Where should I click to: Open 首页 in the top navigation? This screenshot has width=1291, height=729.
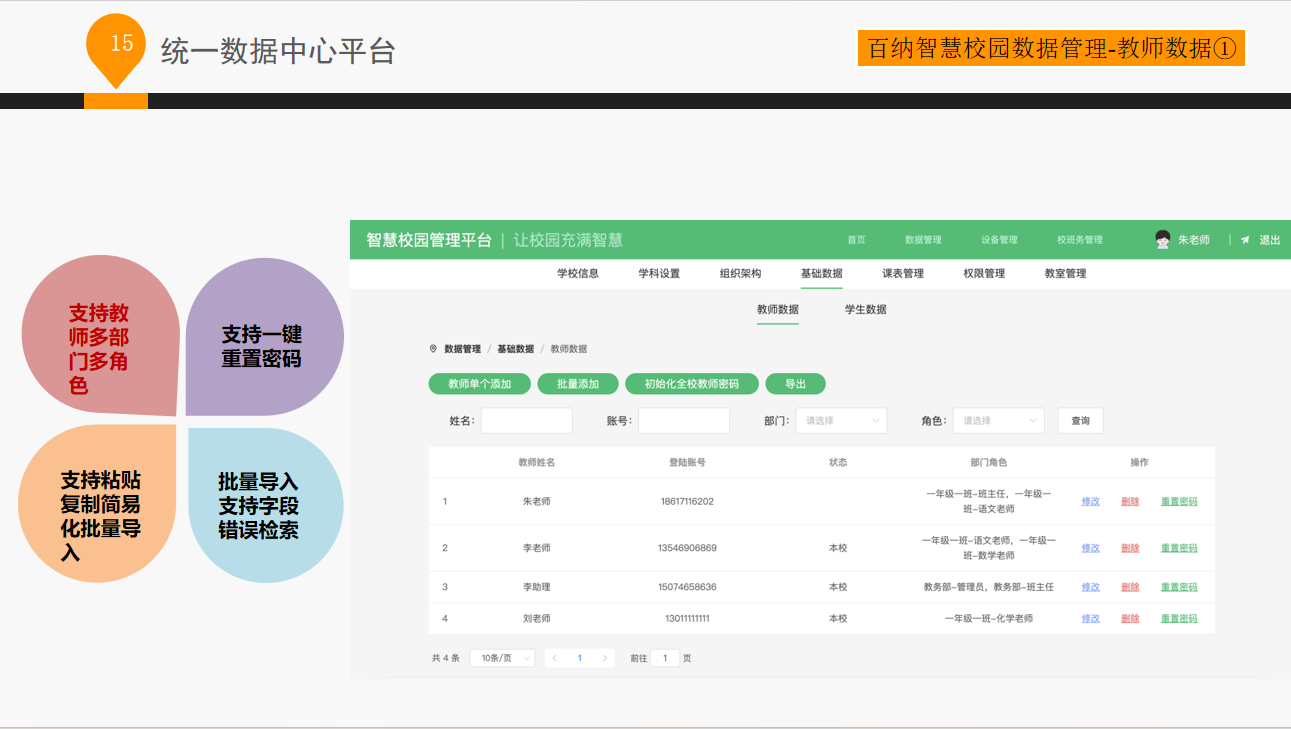pyautogui.click(x=856, y=240)
